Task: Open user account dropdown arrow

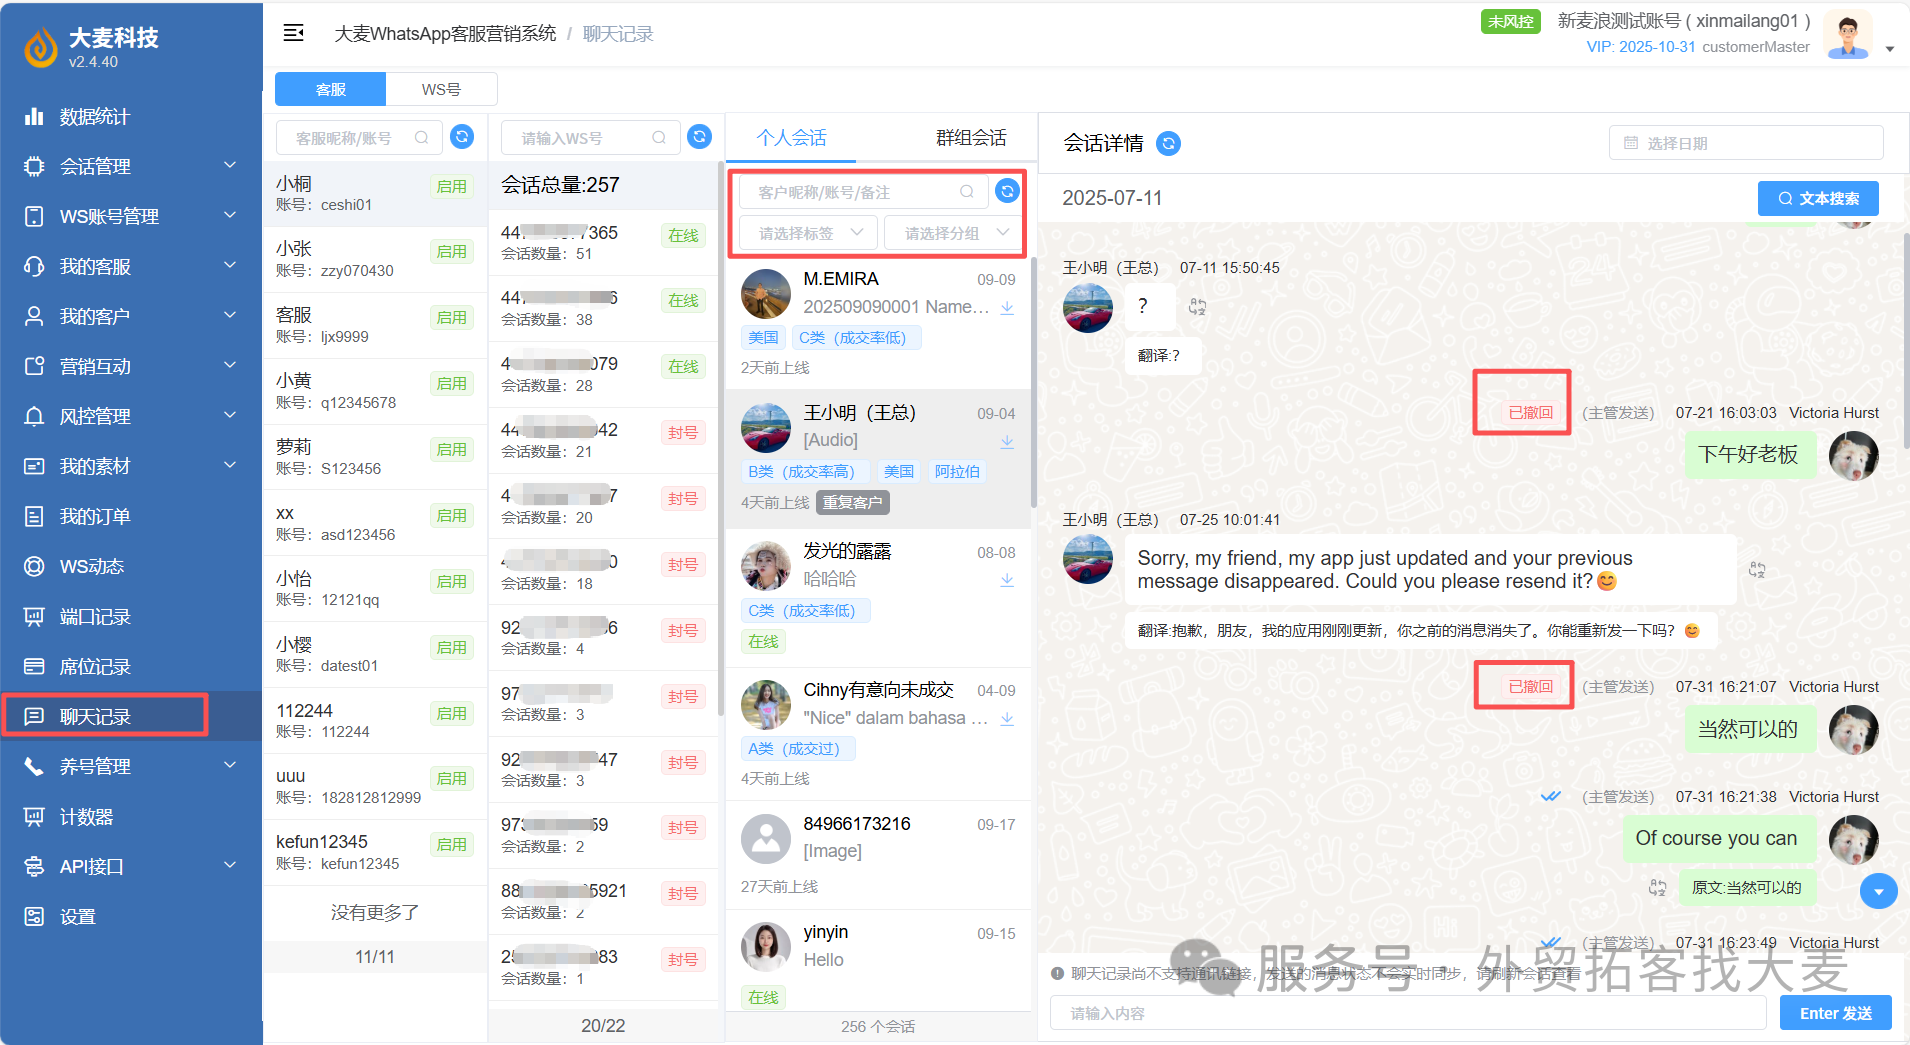Action: tap(1890, 49)
